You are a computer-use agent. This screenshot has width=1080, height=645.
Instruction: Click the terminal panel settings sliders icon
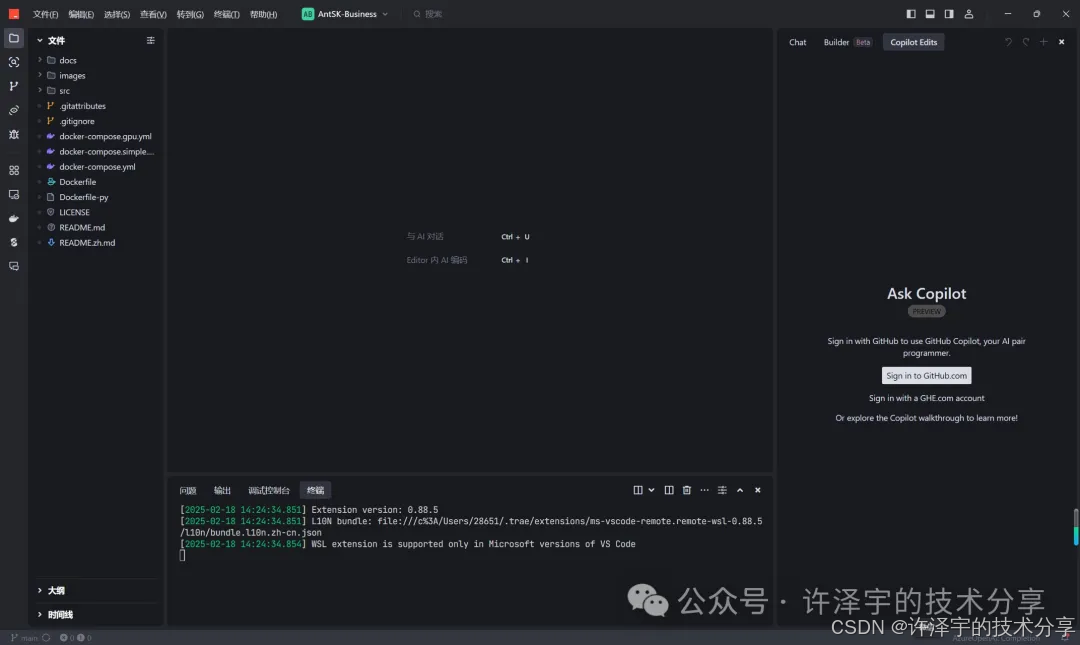tap(722, 490)
